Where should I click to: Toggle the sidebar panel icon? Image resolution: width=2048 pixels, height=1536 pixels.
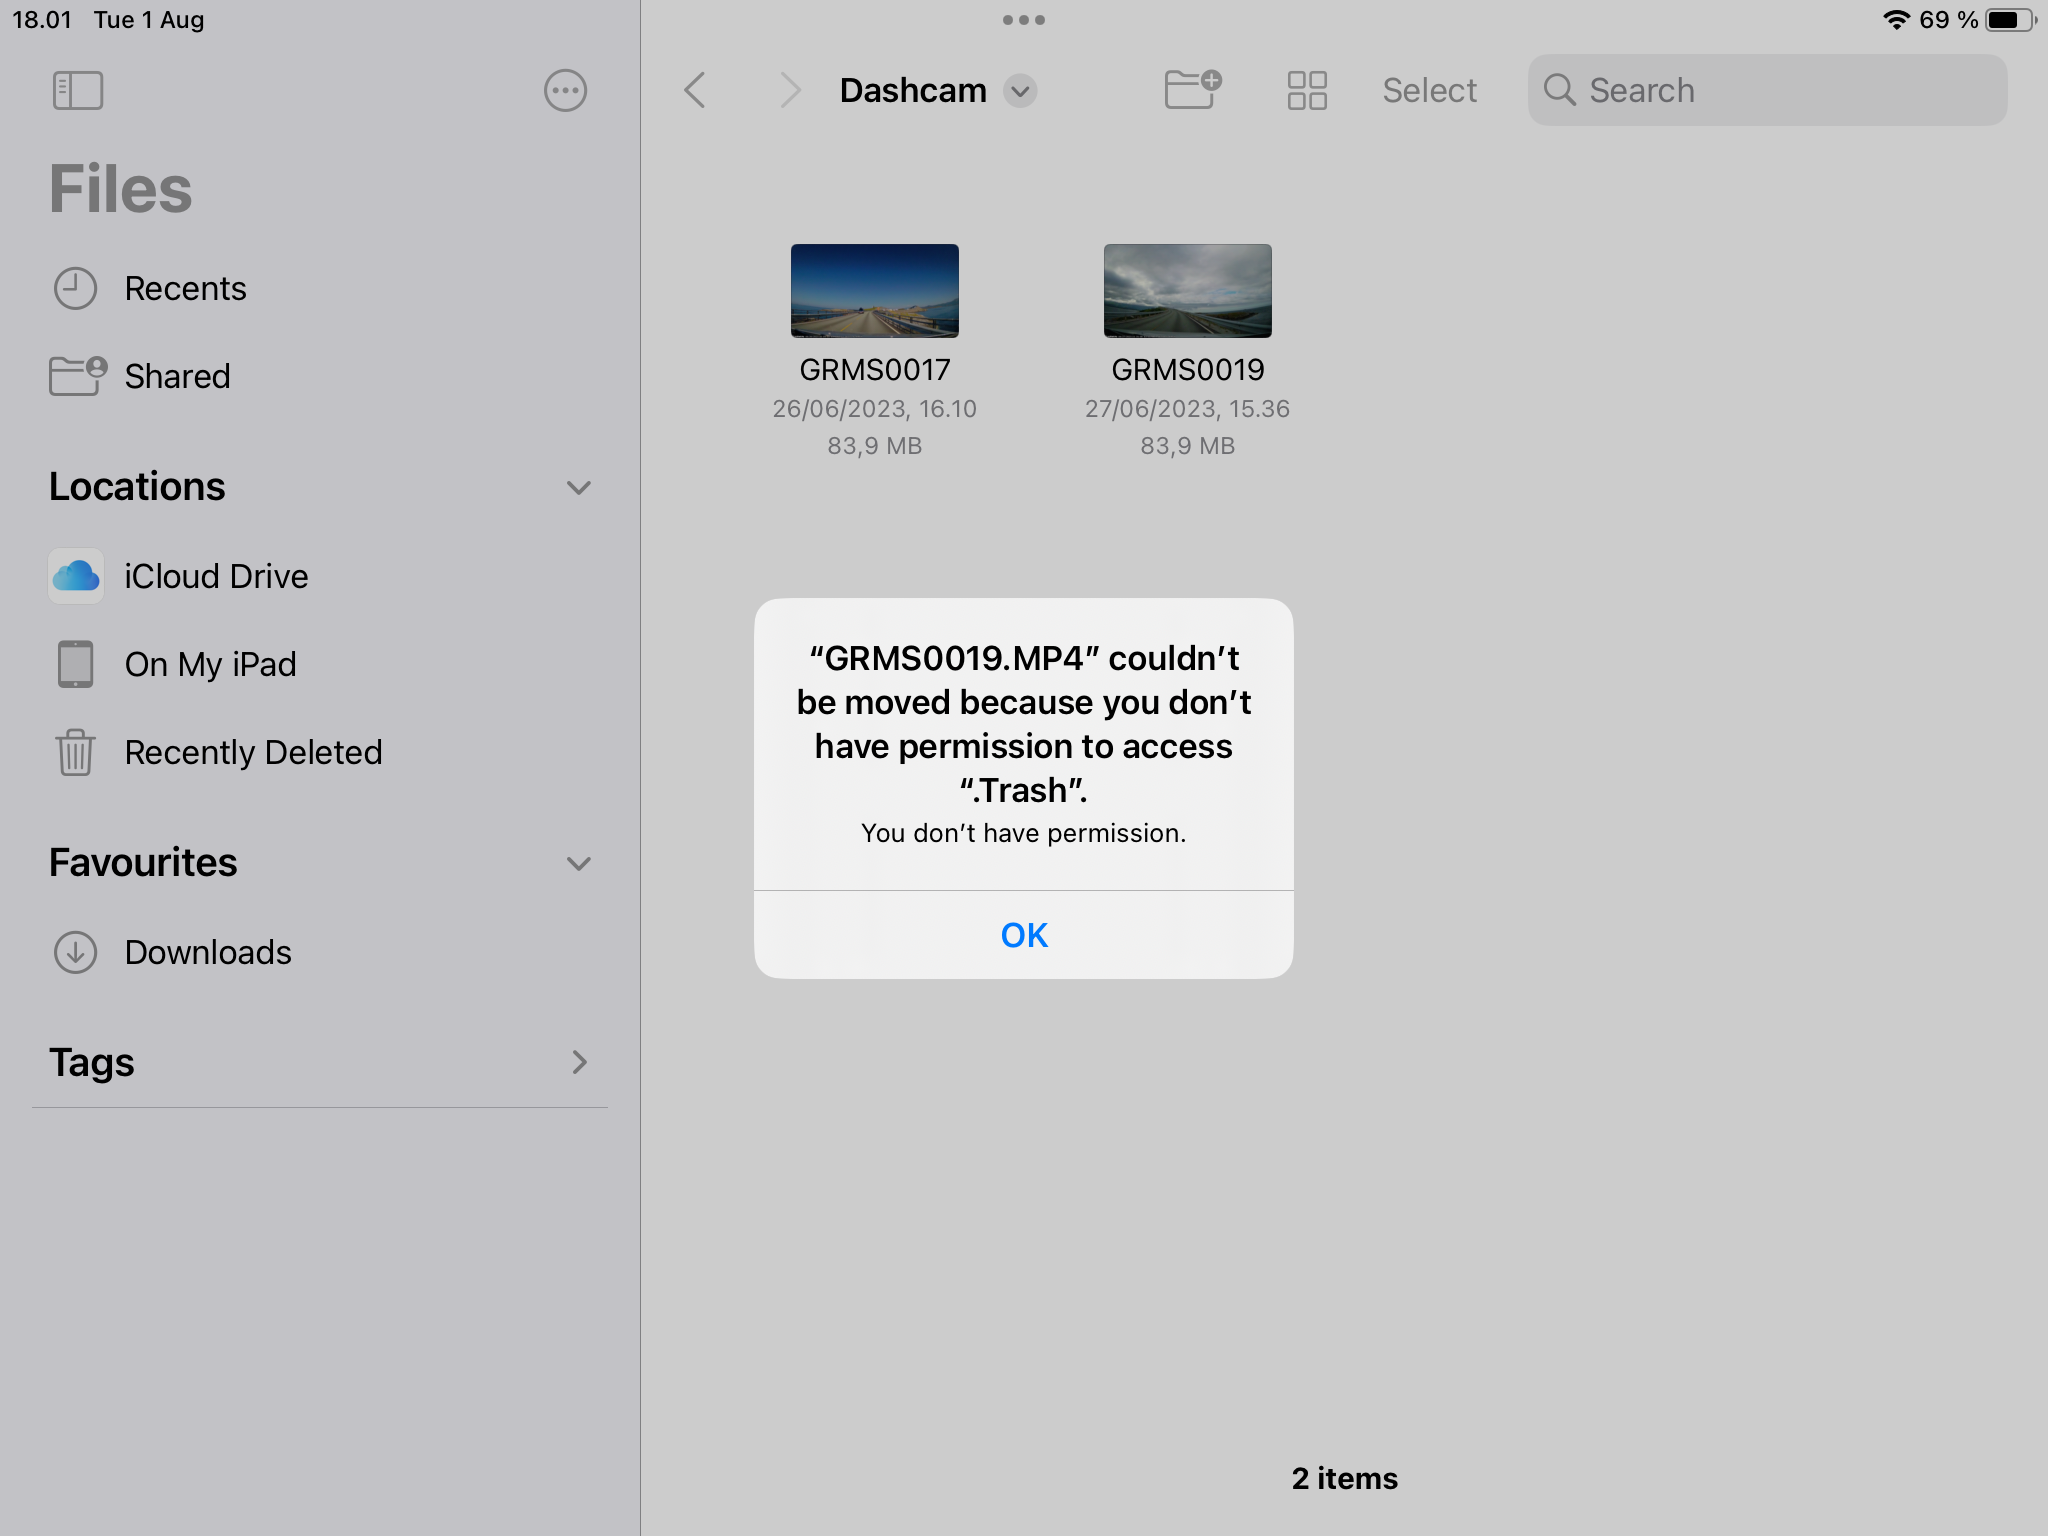coord(78,90)
